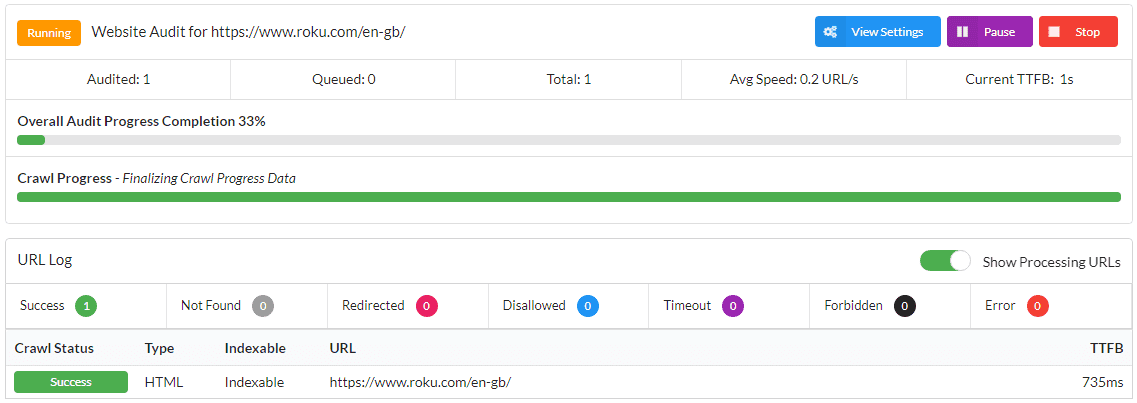Viewport: 1137px width, 403px height.
Task: Sort the log by Crawl Status column
Action: coord(54,348)
